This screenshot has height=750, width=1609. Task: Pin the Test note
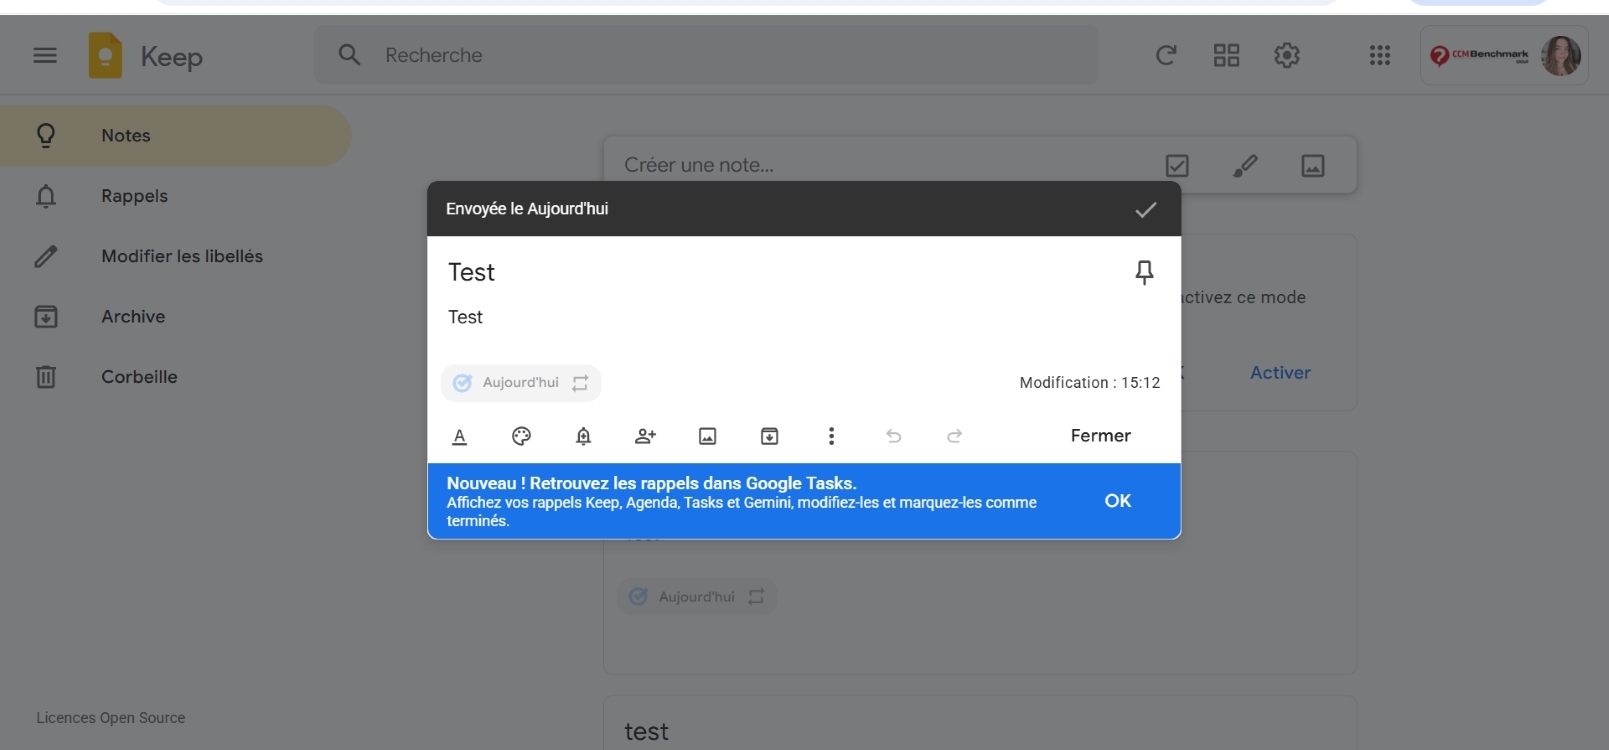[x=1145, y=272]
